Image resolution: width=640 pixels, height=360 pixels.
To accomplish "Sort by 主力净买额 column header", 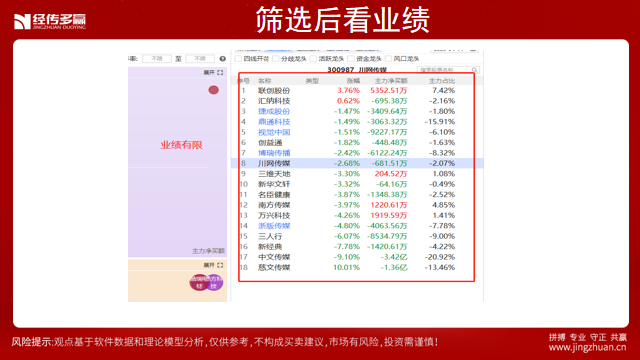I will (391, 81).
